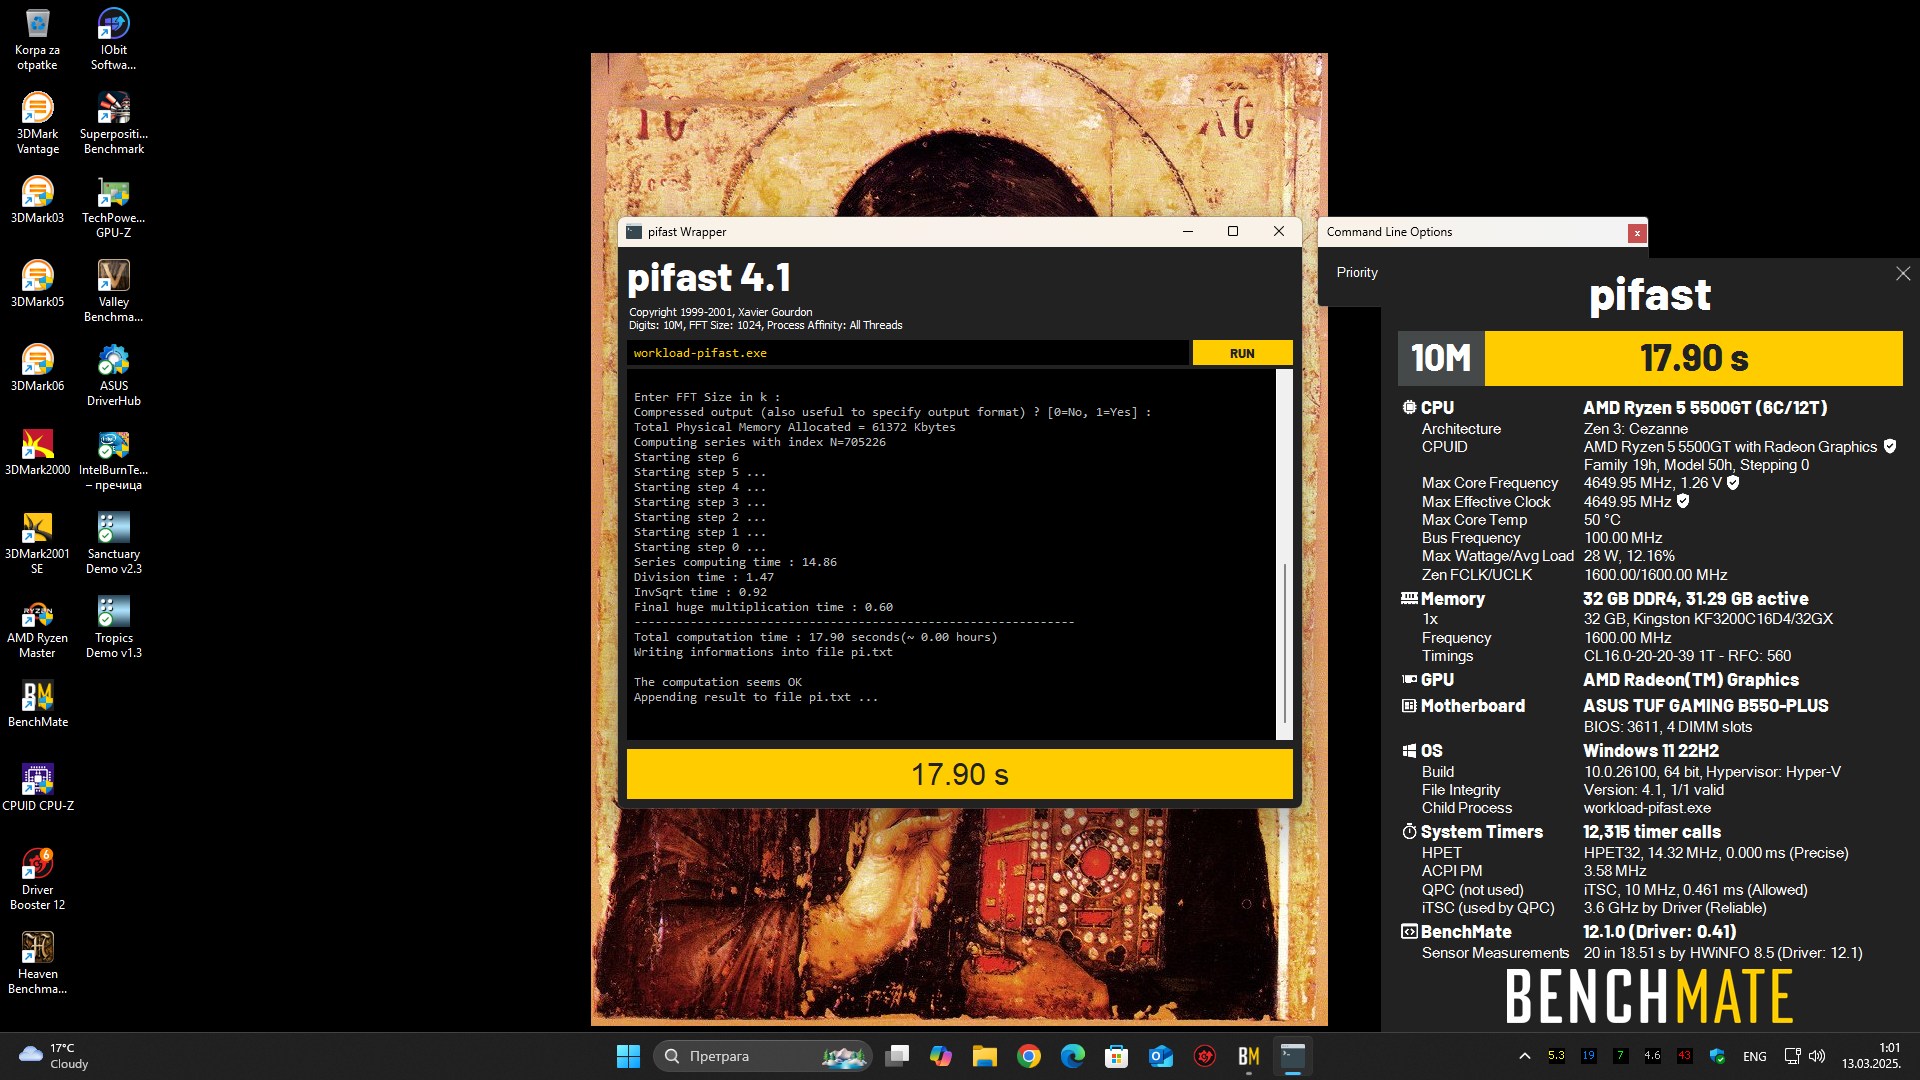Image resolution: width=1920 pixels, height=1080 pixels.
Task: Open Outlook from the taskbar
Action: [1161, 1056]
